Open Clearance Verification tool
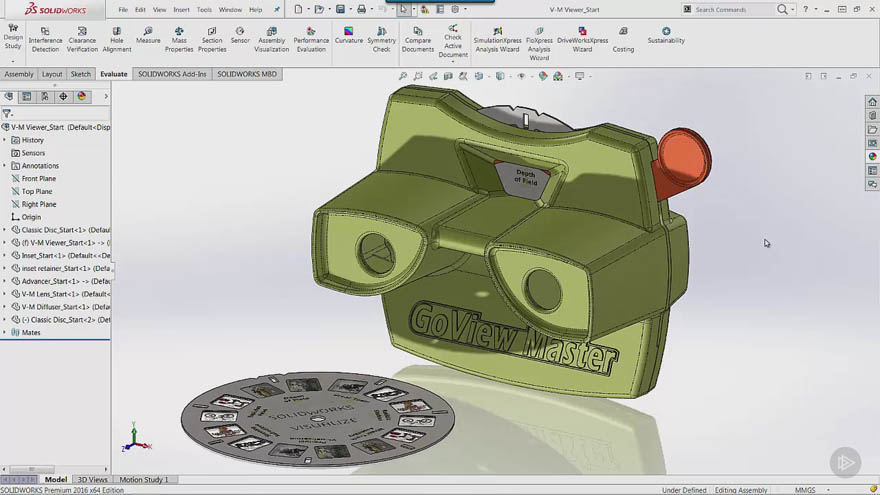 (x=82, y=39)
